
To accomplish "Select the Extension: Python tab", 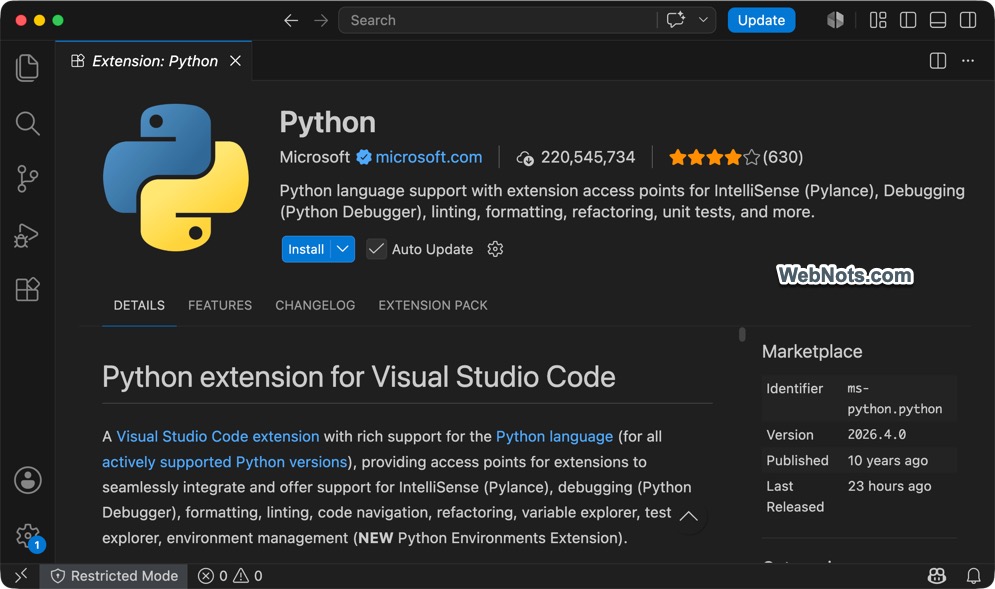I will click(154, 61).
